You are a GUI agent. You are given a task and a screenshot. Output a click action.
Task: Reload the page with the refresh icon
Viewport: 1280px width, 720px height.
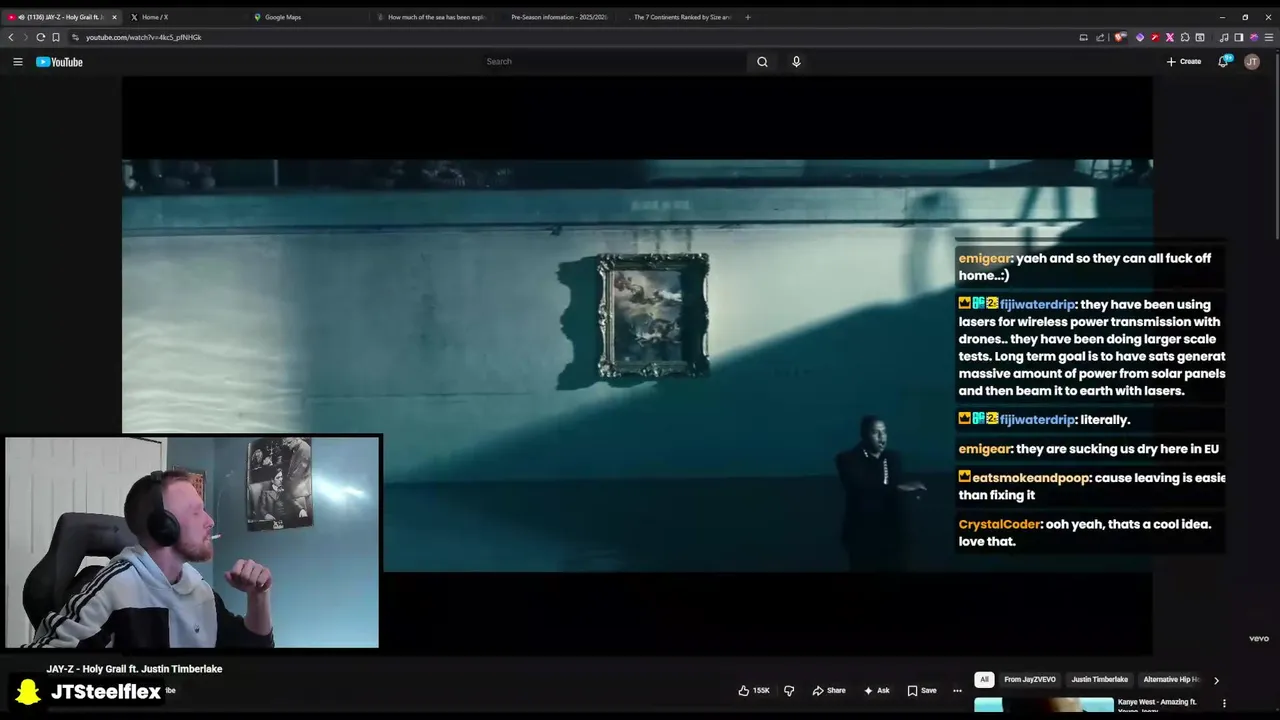41,37
